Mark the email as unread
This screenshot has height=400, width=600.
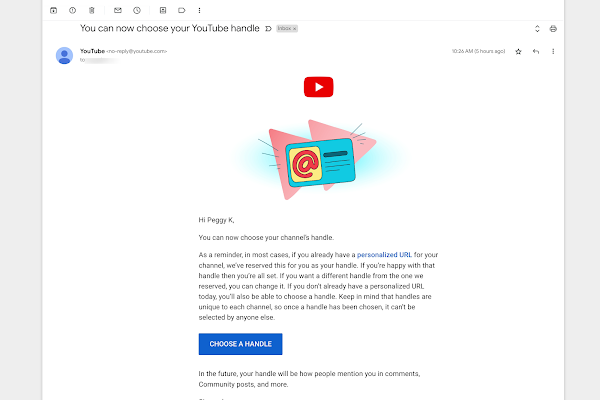point(118,10)
